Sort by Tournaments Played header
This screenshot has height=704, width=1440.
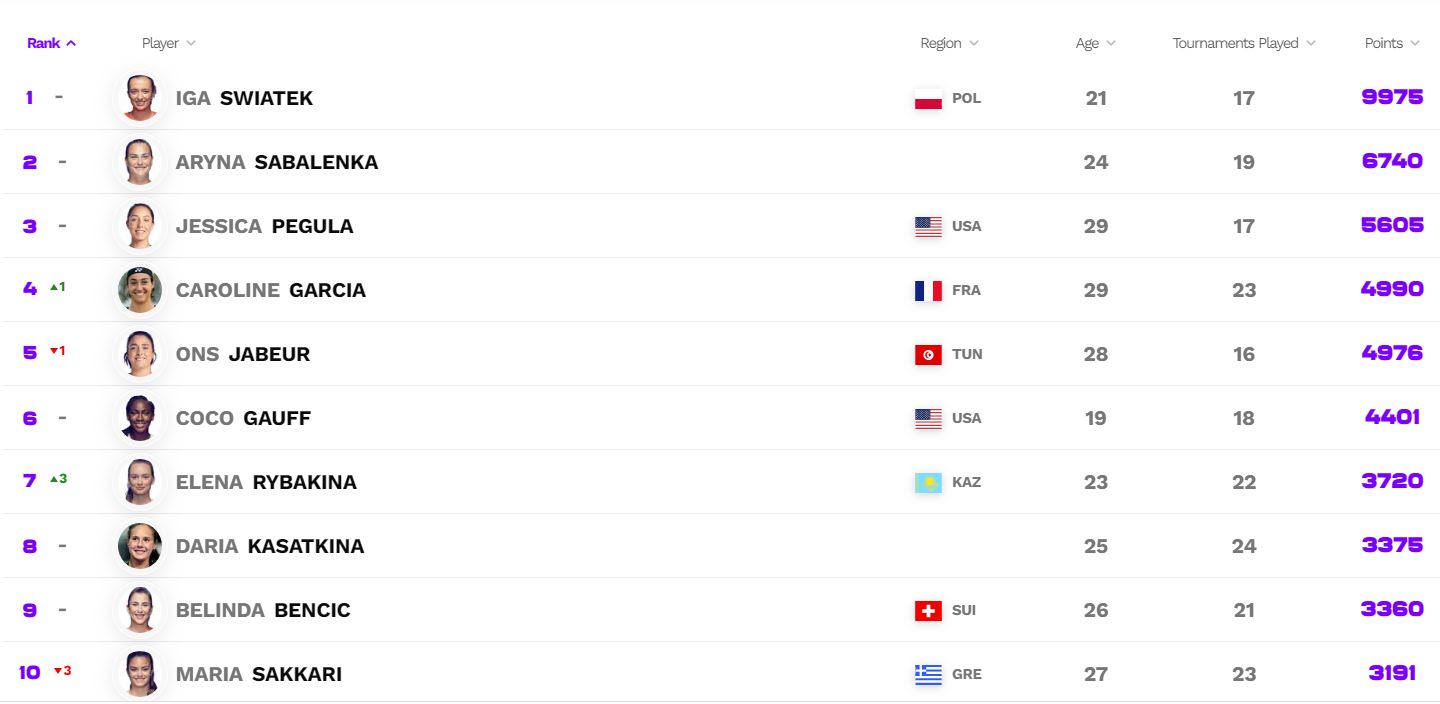click(x=1244, y=43)
